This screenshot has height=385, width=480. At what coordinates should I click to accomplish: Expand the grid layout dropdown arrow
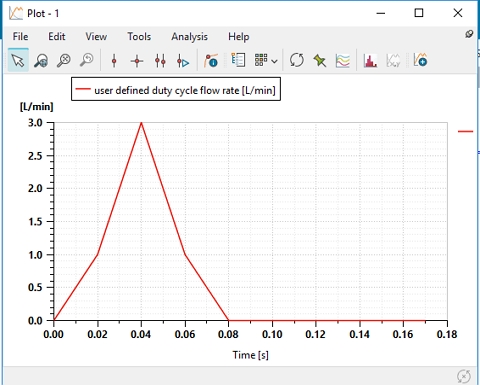click(274, 61)
